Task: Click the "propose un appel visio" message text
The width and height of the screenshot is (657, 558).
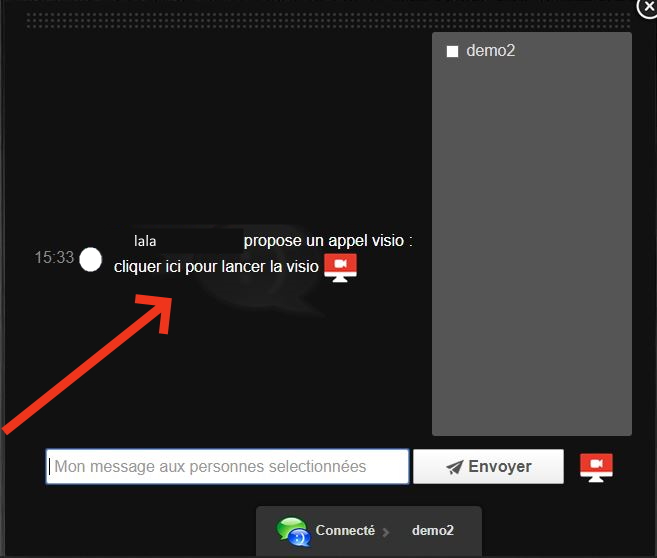Action: coord(328,241)
